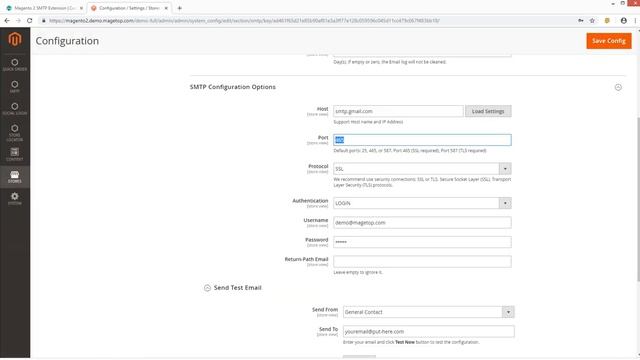View site info via padlock icon
This screenshot has width=640, height=360.
coord(44,20)
